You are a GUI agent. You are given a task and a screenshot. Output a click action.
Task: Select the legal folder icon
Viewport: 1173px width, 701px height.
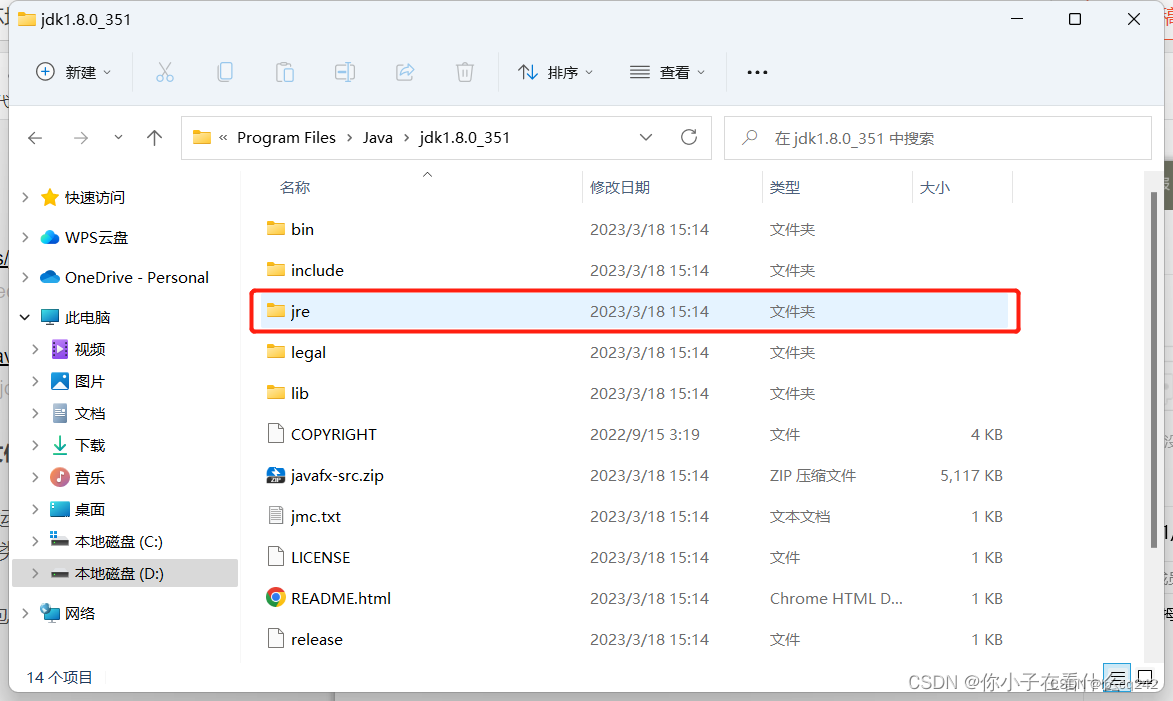click(275, 352)
